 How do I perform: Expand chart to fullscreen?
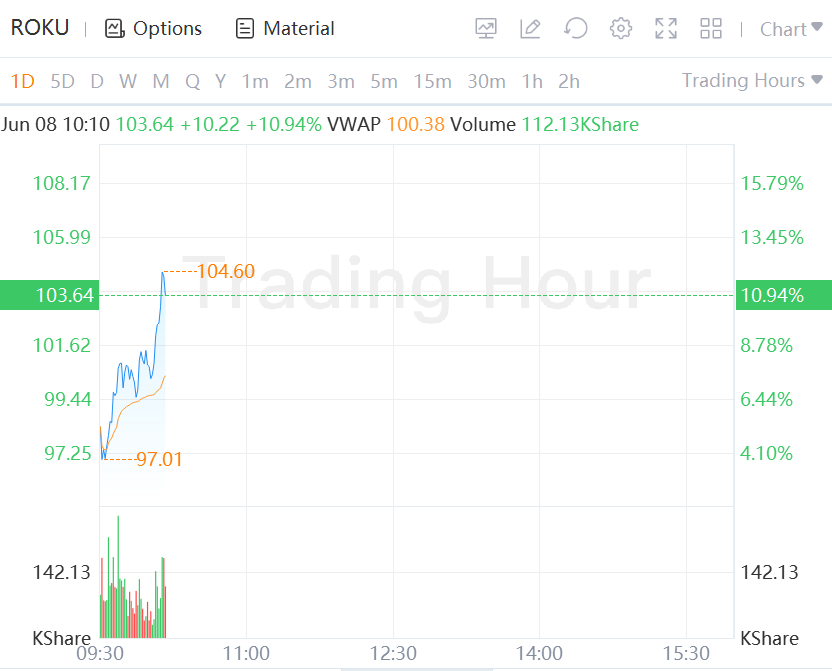click(666, 29)
